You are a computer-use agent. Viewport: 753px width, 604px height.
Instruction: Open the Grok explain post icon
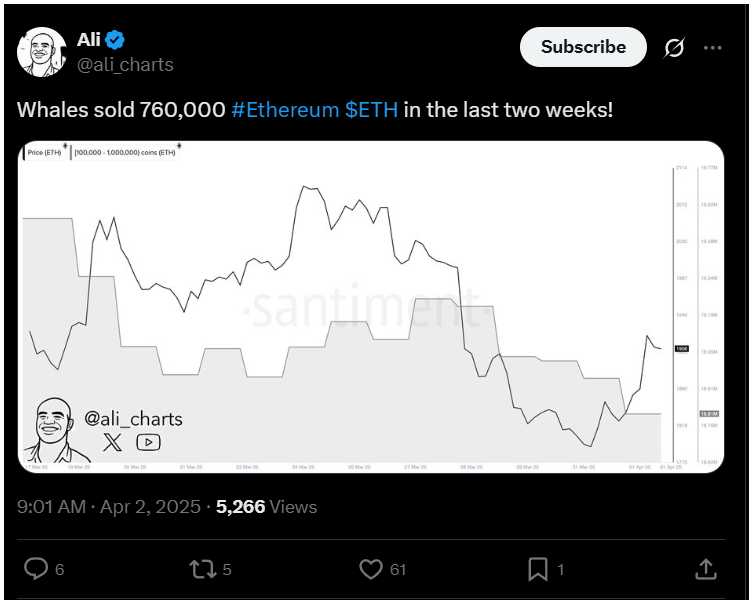(x=674, y=48)
